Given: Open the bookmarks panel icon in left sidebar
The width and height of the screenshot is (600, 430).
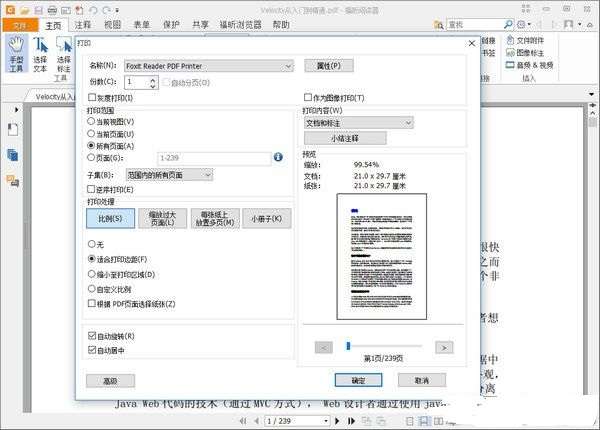Looking at the screenshot, I should click(x=13, y=129).
